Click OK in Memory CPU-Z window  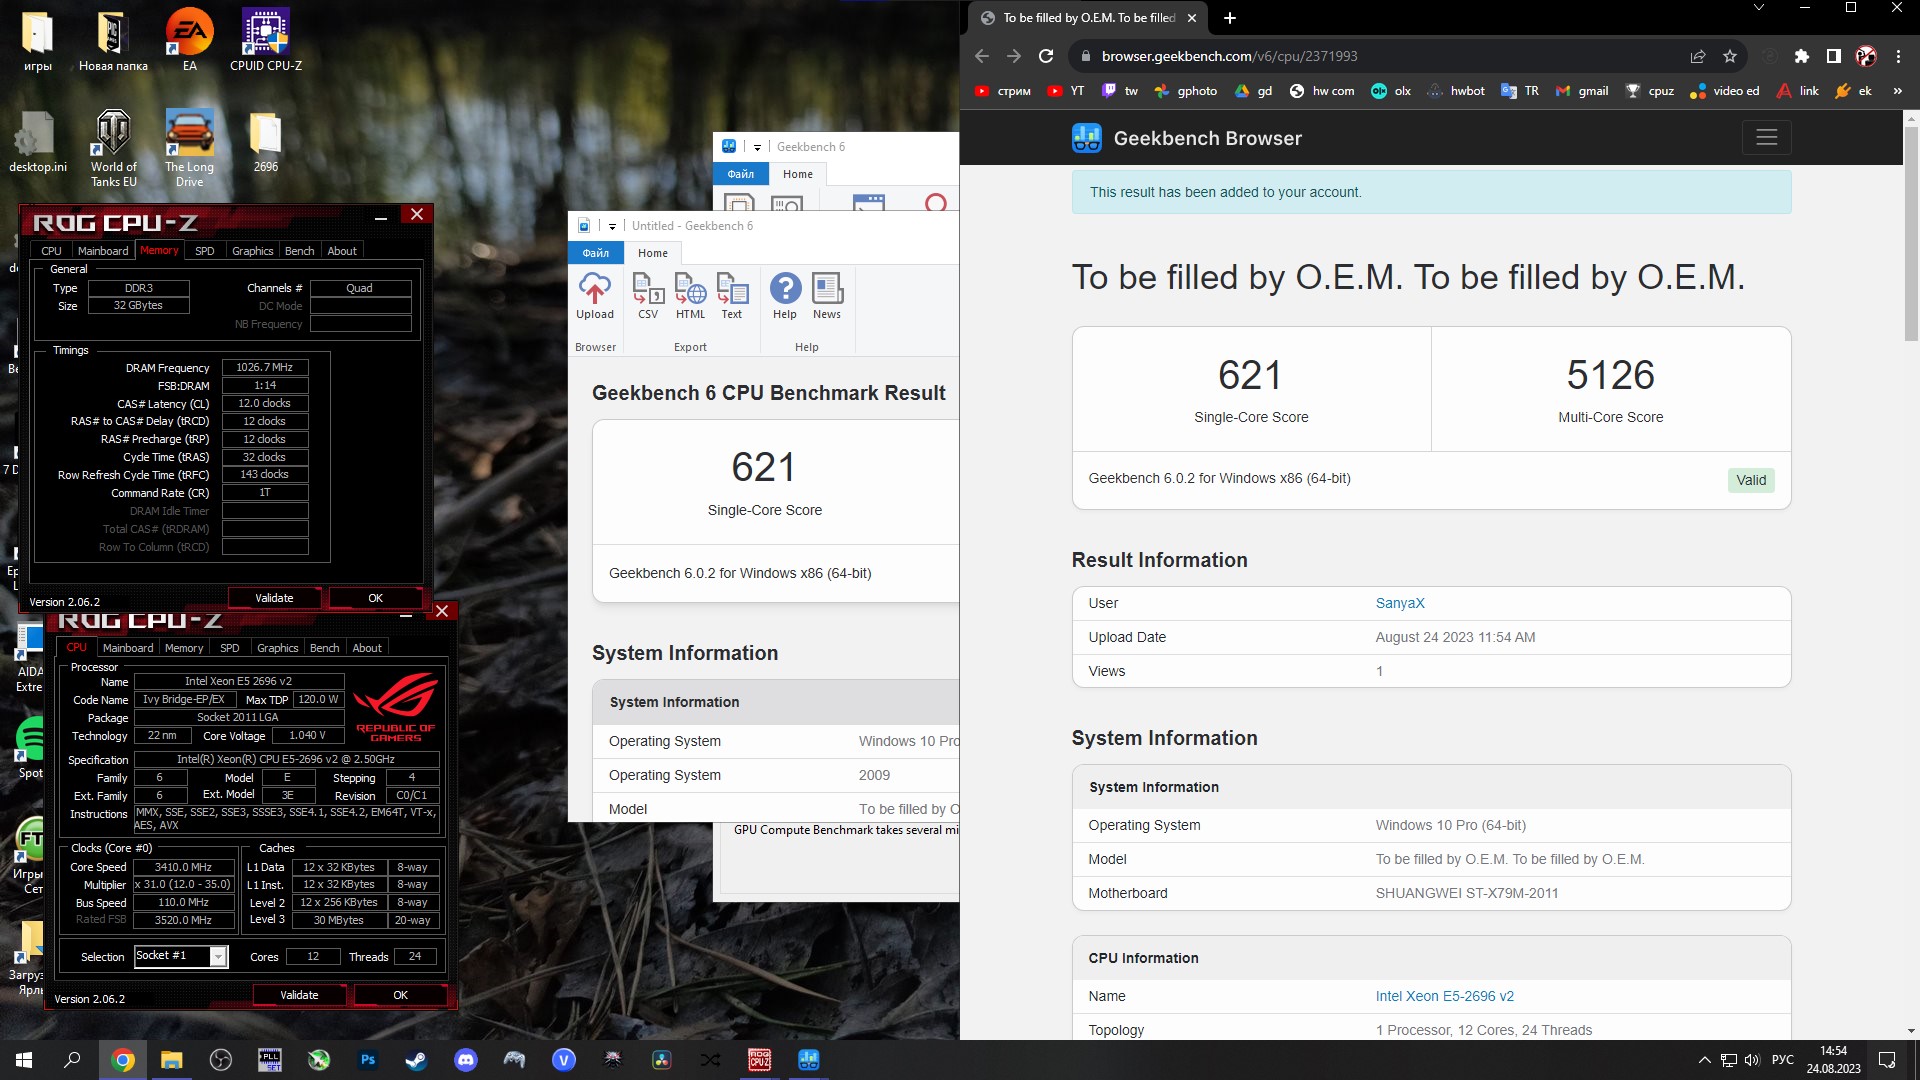click(375, 598)
